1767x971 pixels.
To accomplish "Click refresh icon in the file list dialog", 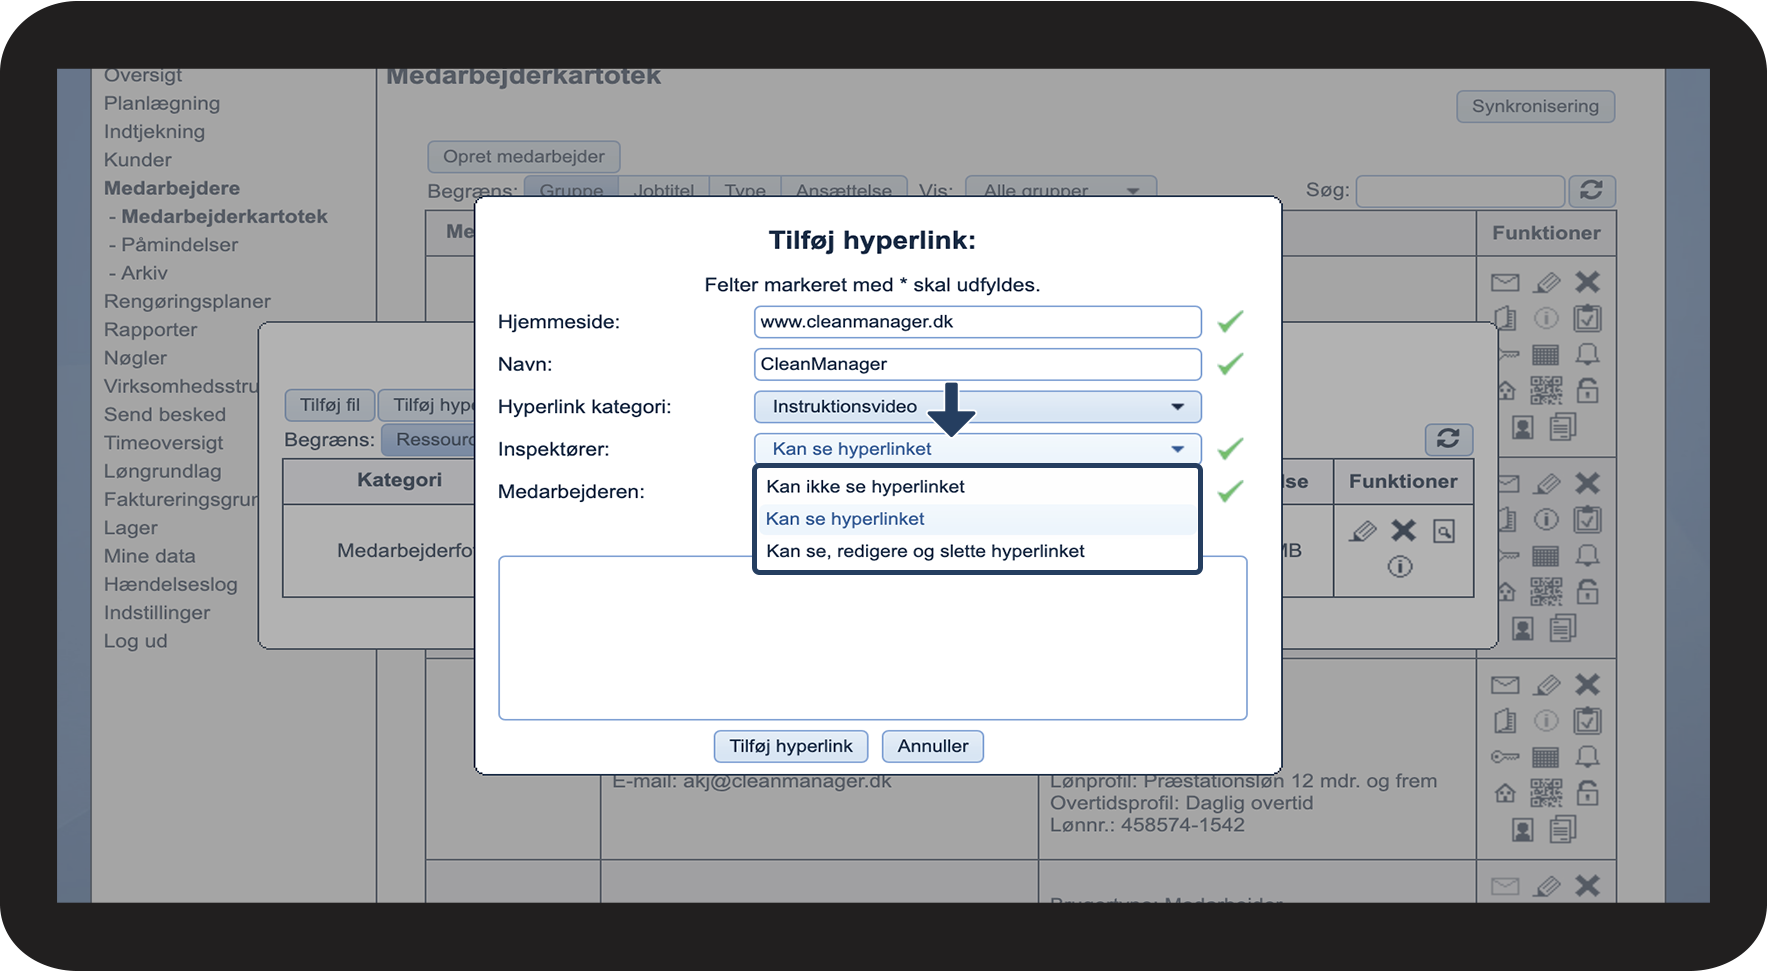I will pyautogui.click(x=1448, y=438).
